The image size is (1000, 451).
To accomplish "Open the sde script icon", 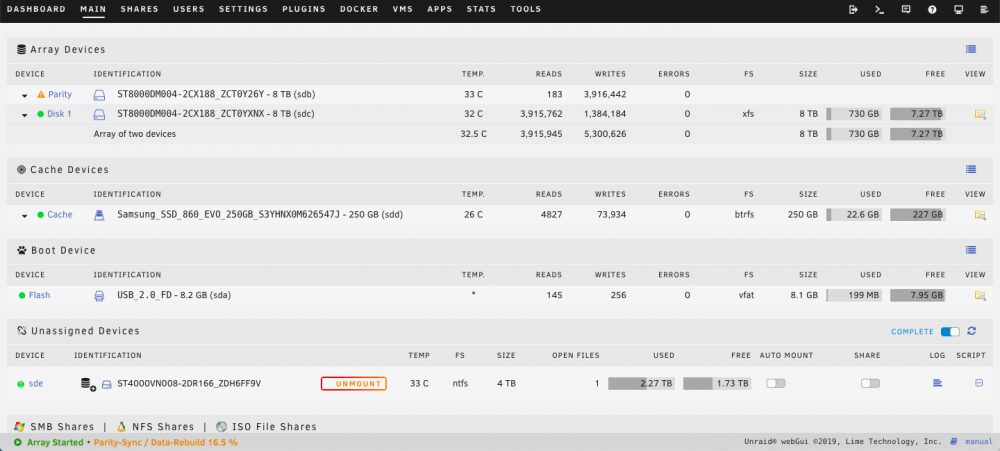I will pyautogui.click(x=979, y=383).
